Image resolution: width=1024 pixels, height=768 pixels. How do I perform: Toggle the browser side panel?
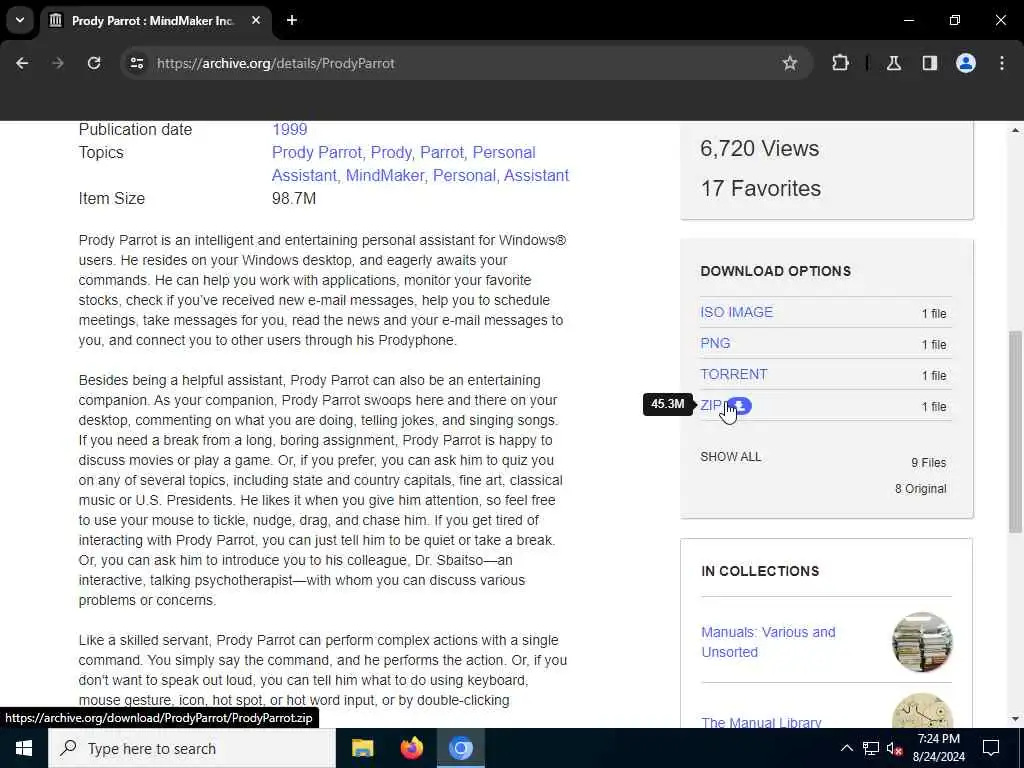click(x=930, y=63)
